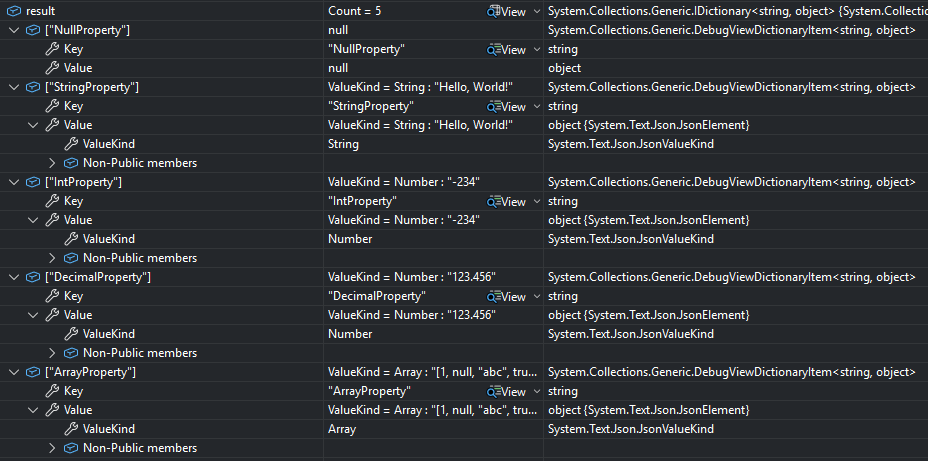Expand Non-Public members under StringProperty
The width and height of the screenshot is (928, 461).
[52, 163]
